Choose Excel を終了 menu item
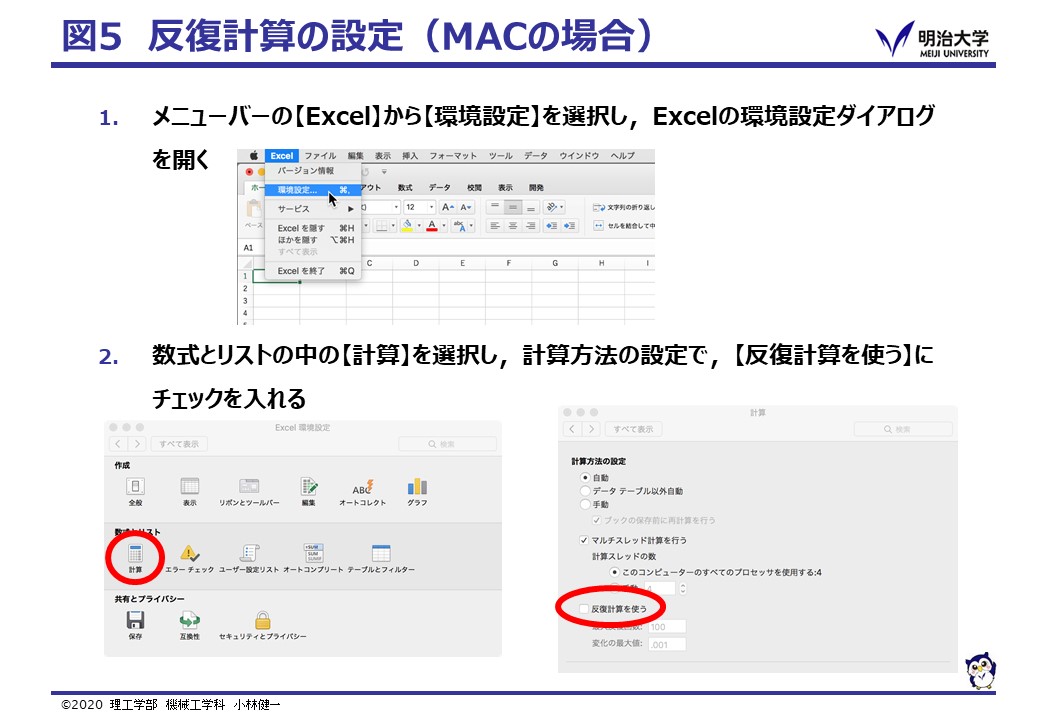Viewport: 1040px width, 720px height. point(313,271)
